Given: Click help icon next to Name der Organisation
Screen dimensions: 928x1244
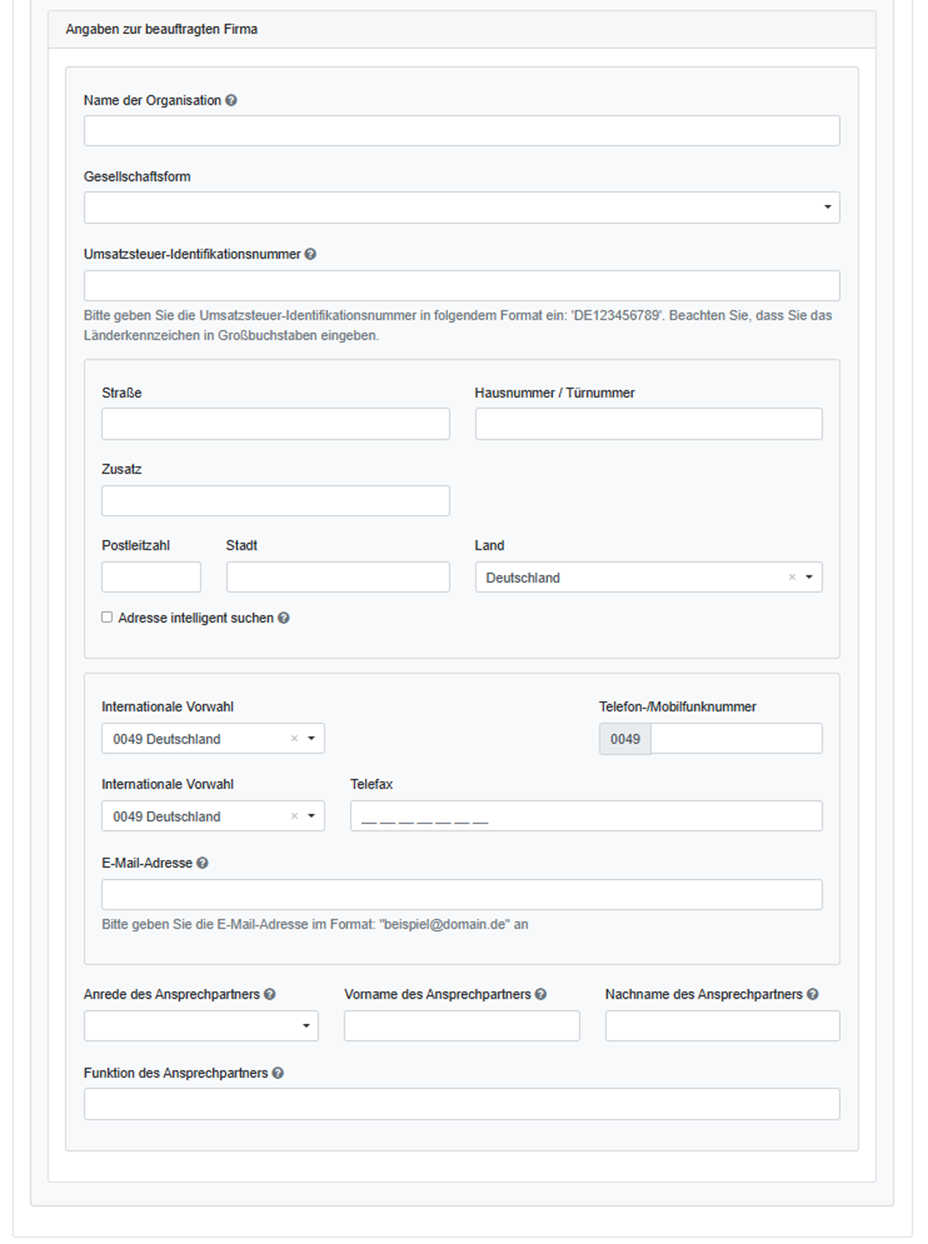Looking at the screenshot, I should pyautogui.click(x=232, y=101).
